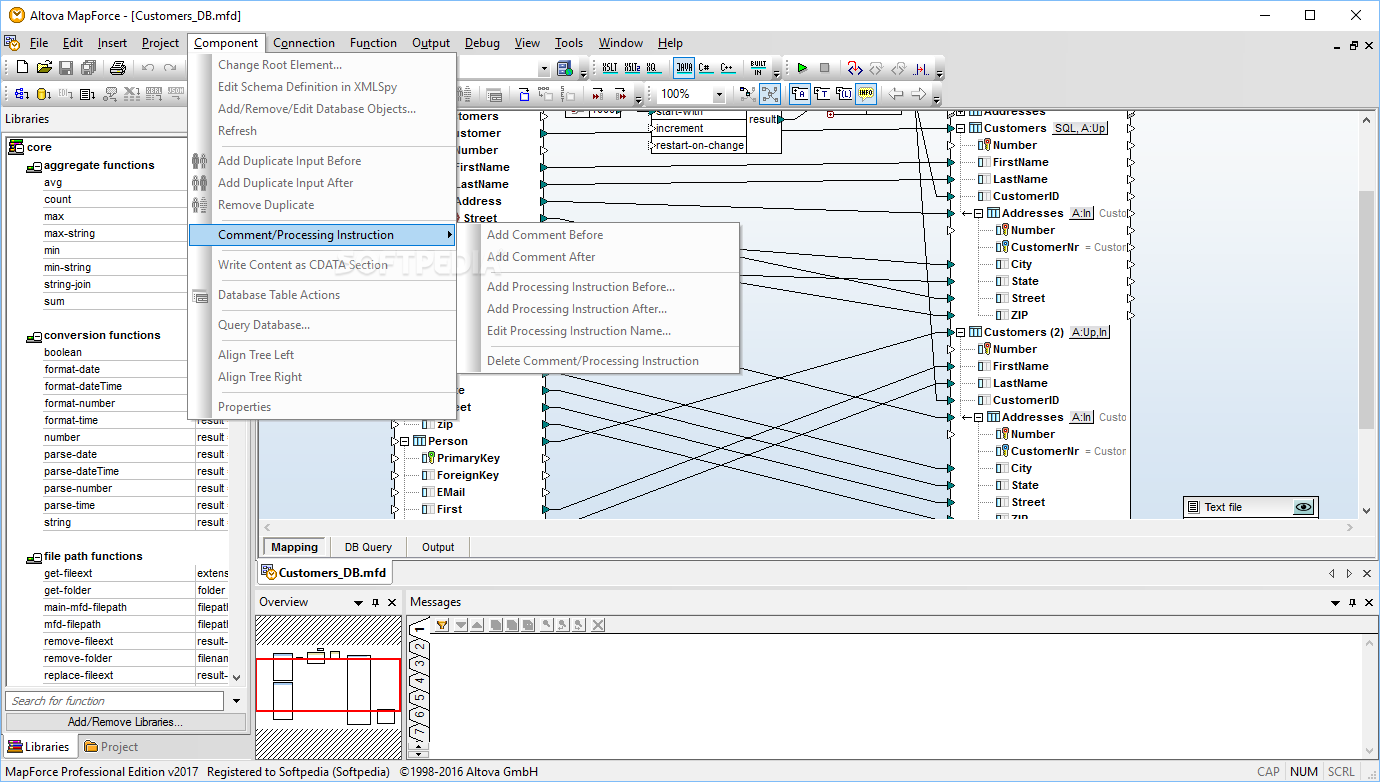Click the server/resources icon next to combo box
1380x782 pixels.
coord(565,68)
